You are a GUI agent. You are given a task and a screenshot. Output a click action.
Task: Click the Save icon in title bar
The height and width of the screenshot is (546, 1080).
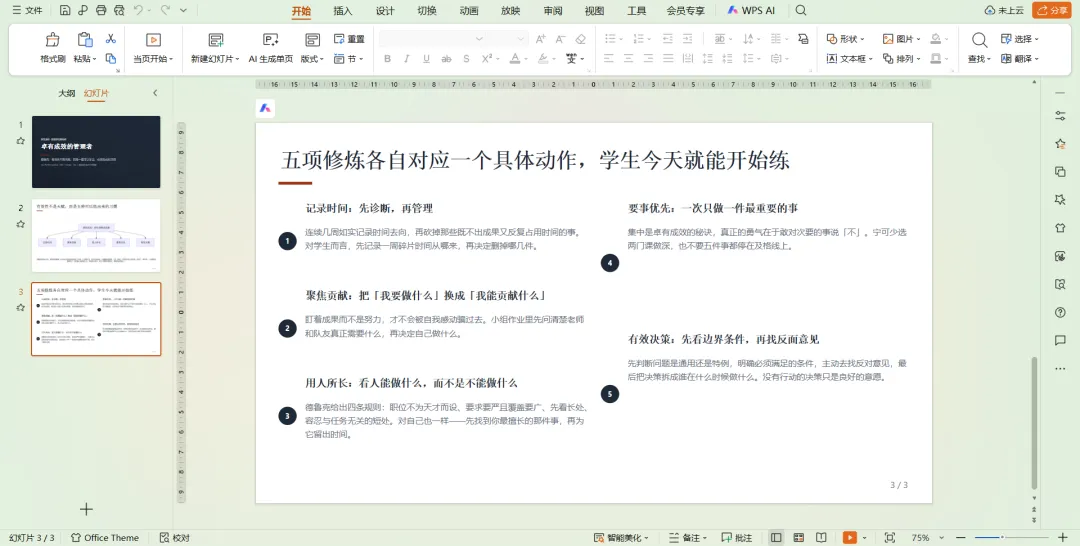[65, 10]
